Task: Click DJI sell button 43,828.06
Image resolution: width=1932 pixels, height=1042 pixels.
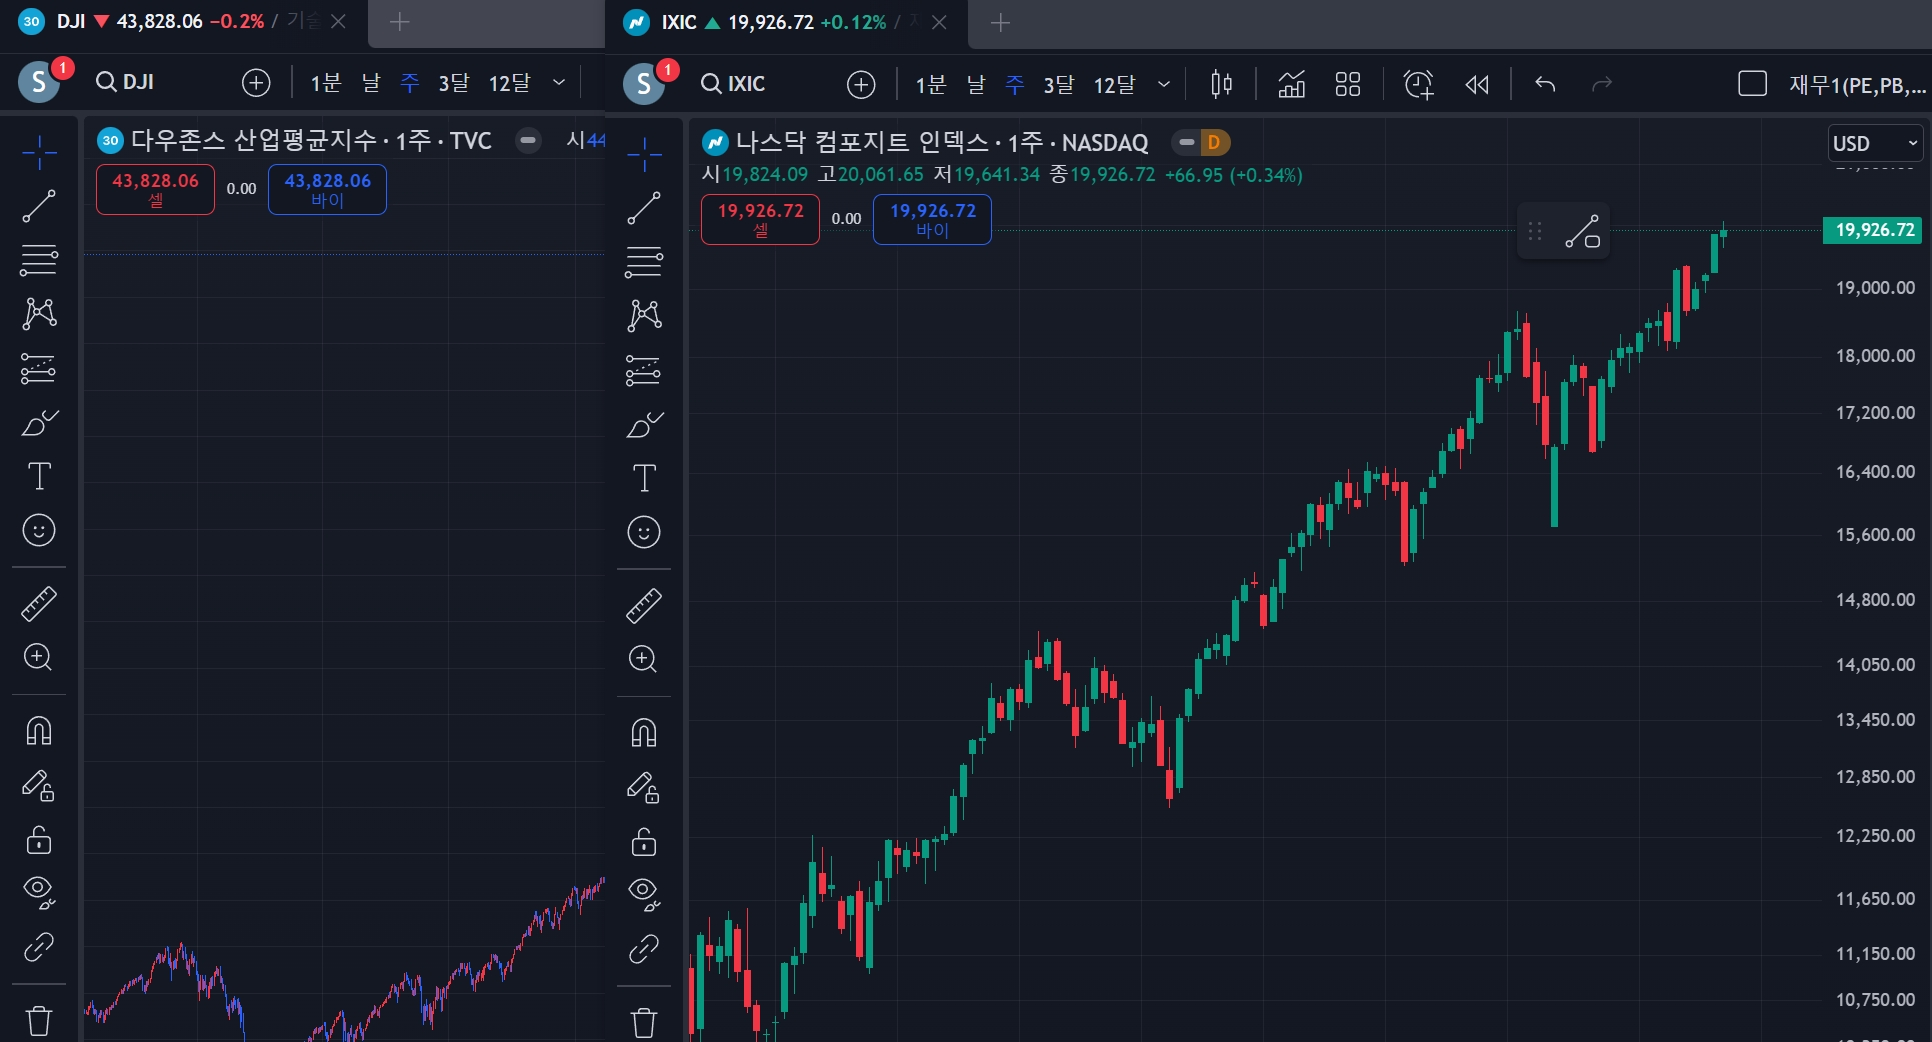Action: [x=155, y=189]
